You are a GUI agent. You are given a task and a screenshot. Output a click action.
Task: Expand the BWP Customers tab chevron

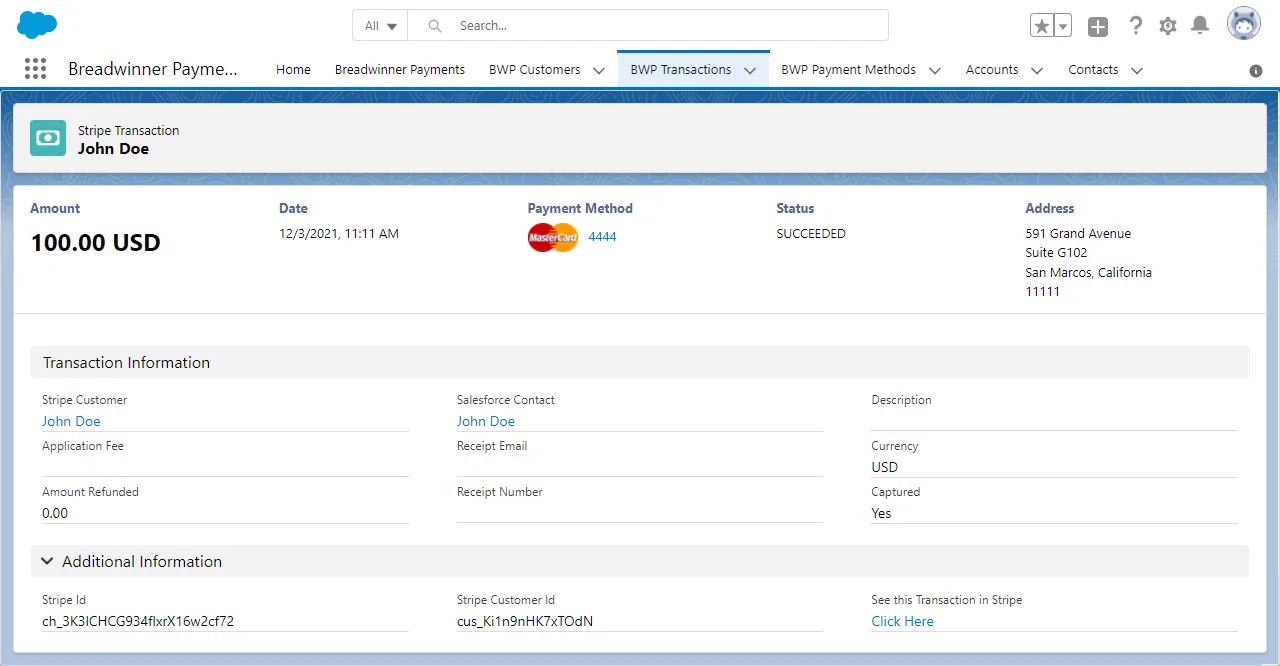click(x=599, y=70)
